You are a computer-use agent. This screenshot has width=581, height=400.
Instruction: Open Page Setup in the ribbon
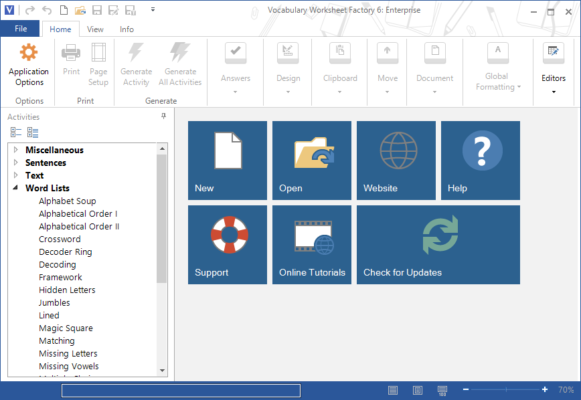(98, 64)
